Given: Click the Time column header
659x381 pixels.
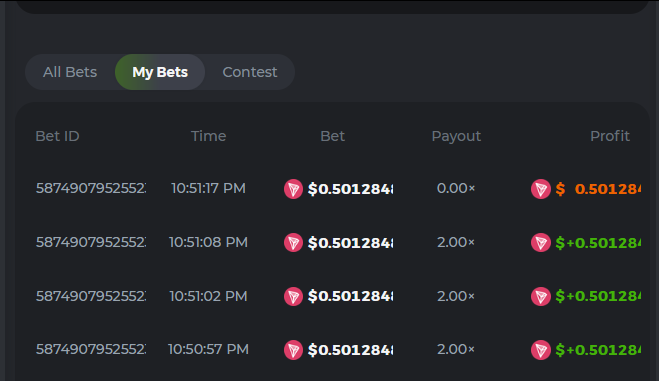Looking at the screenshot, I should point(208,136).
